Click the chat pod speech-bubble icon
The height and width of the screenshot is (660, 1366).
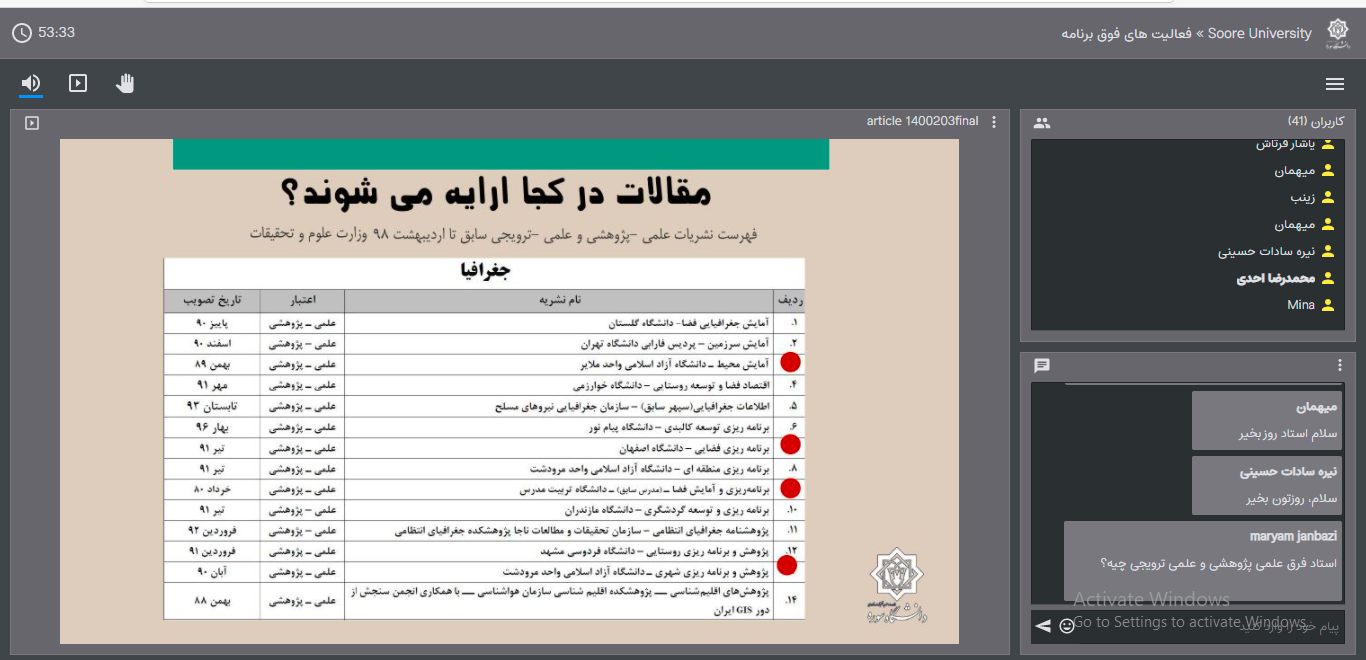pyautogui.click(x=1042, y=366)
